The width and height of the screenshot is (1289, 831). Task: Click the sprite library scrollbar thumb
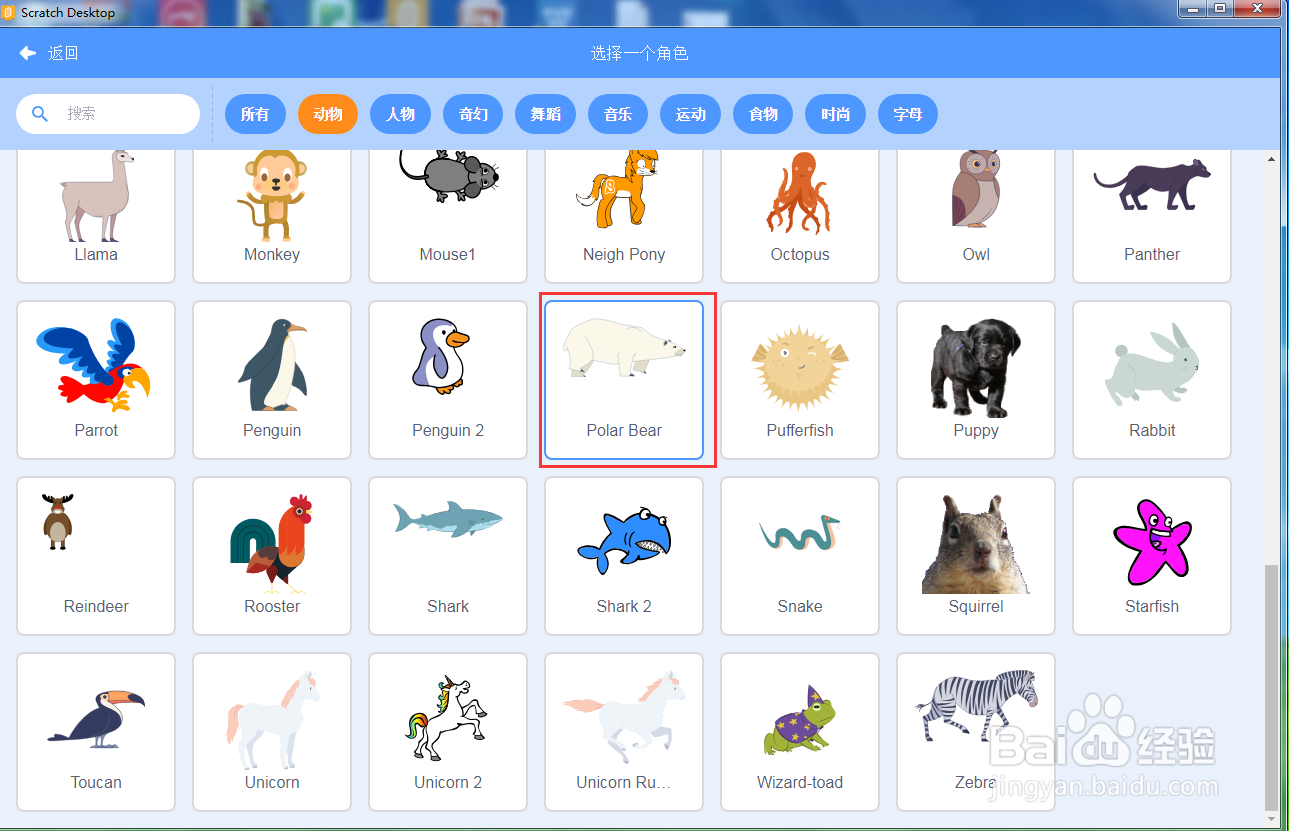click(1272, 688)
